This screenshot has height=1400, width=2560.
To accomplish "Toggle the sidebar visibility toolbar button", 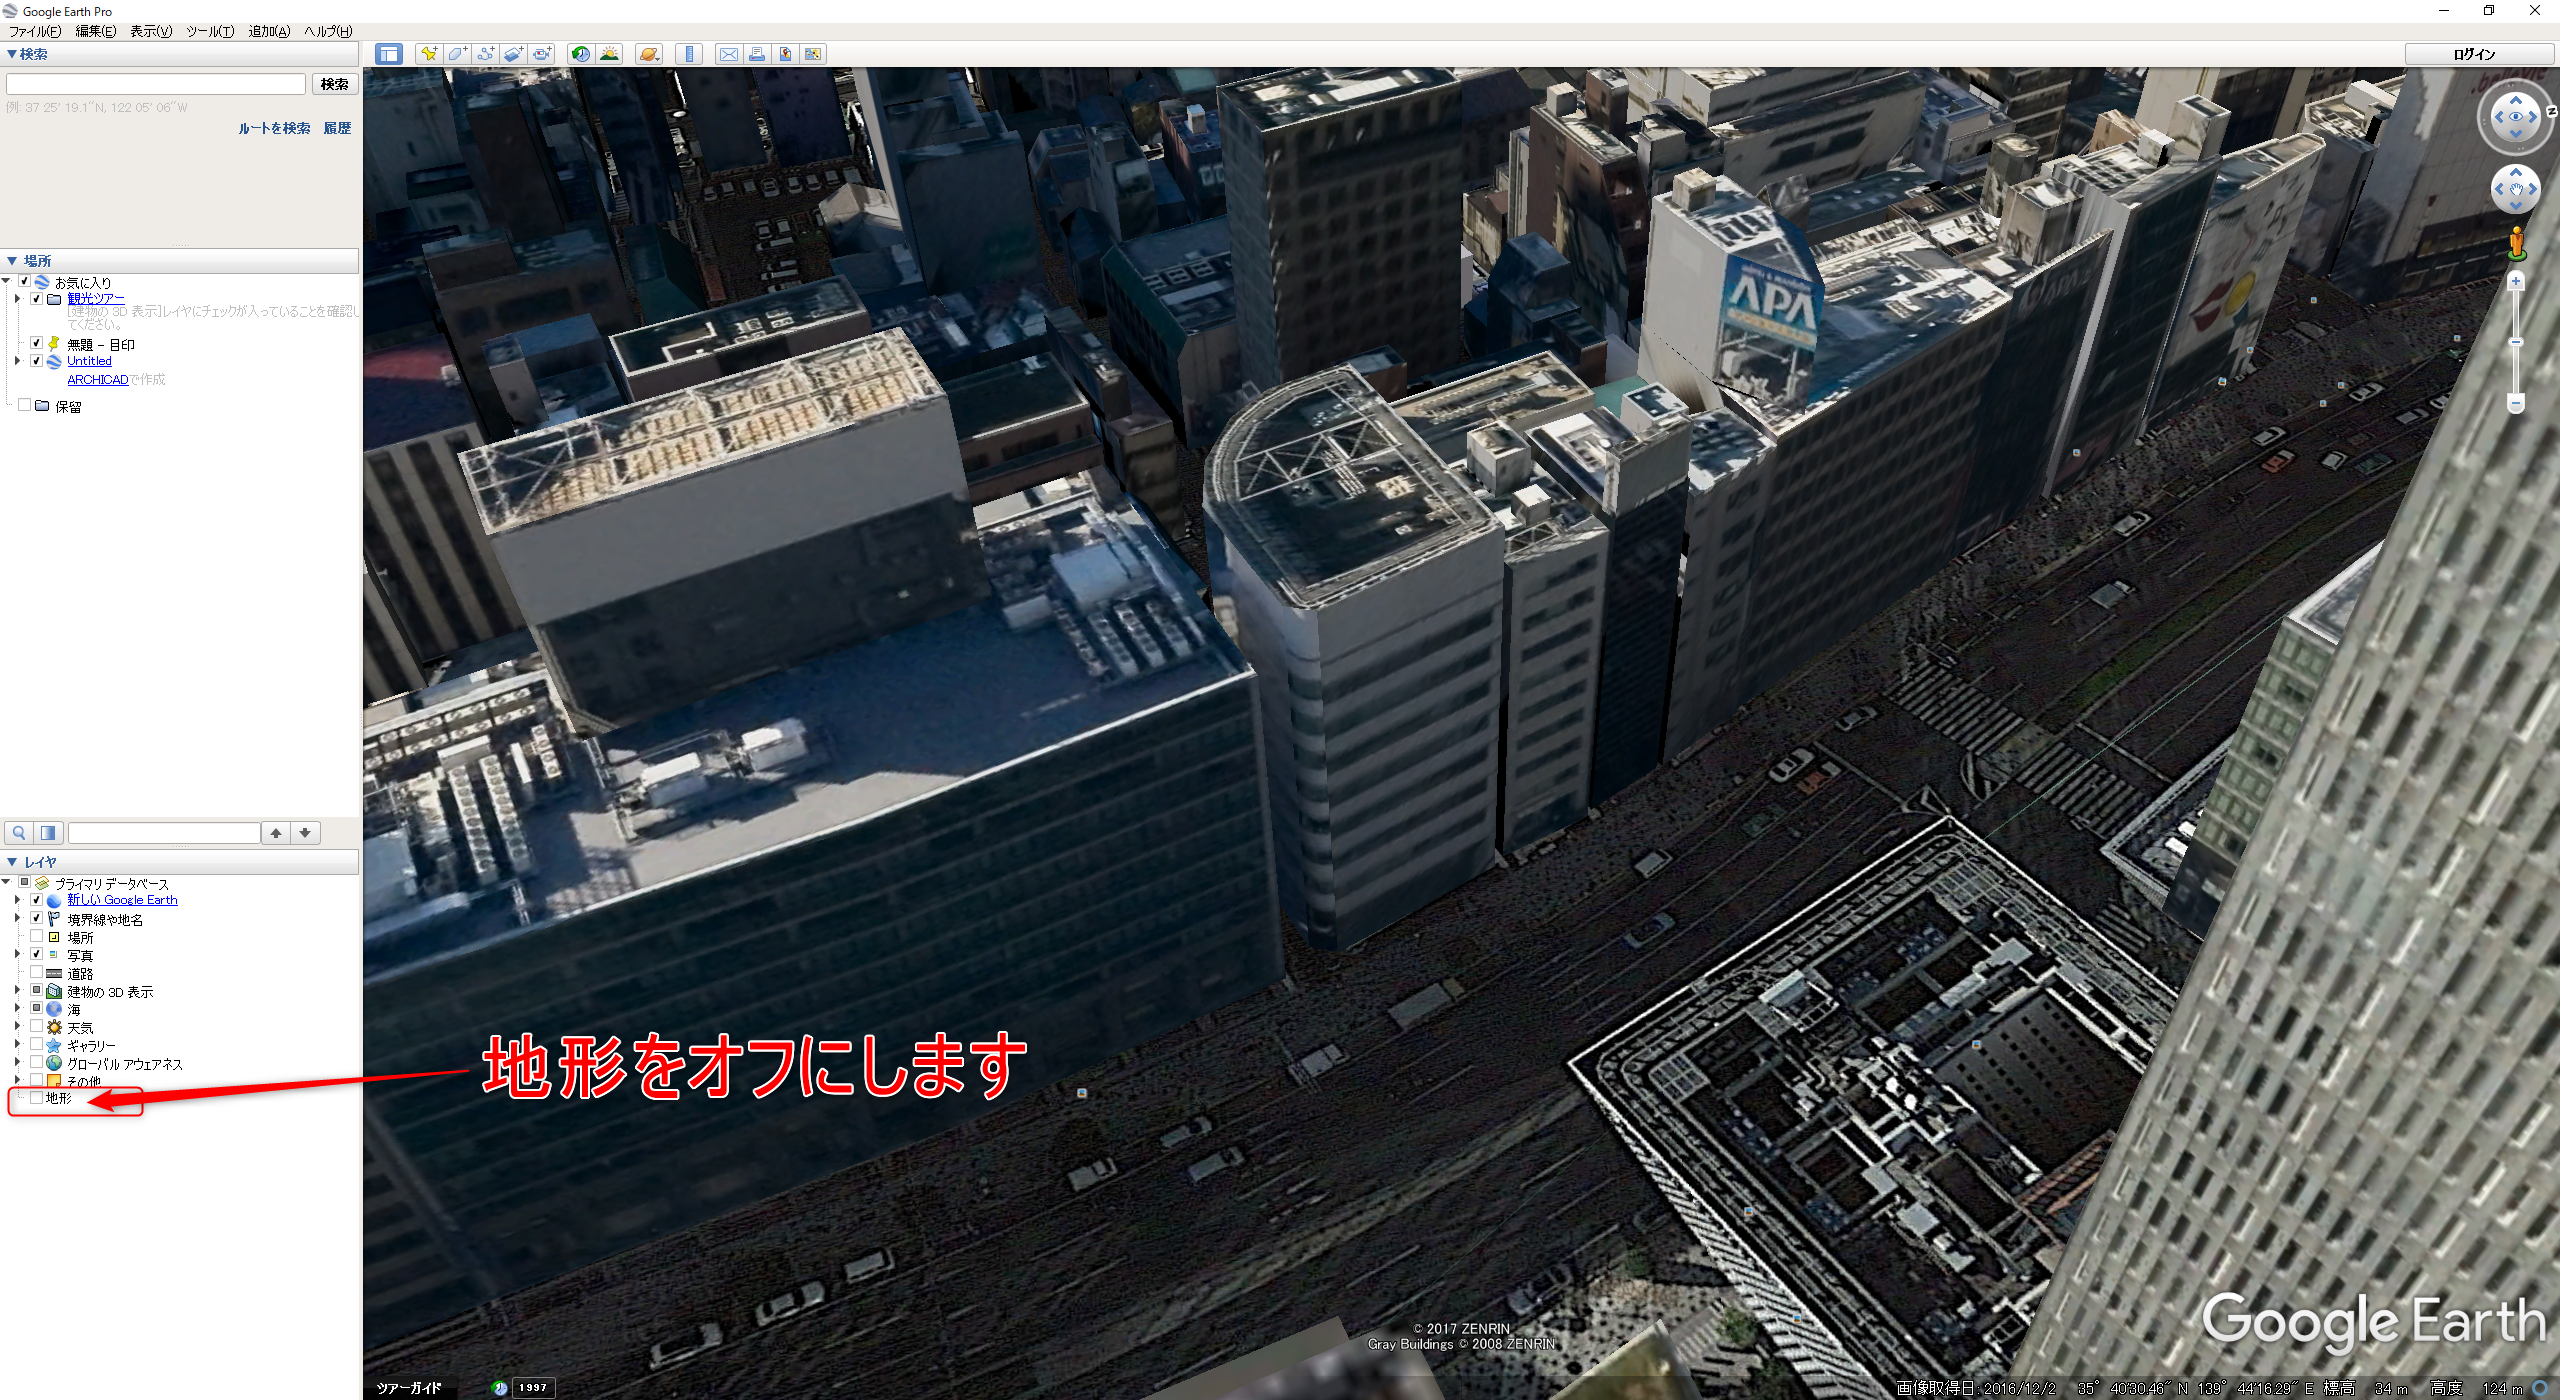I will pyautogui.click(x=389, y=54).
